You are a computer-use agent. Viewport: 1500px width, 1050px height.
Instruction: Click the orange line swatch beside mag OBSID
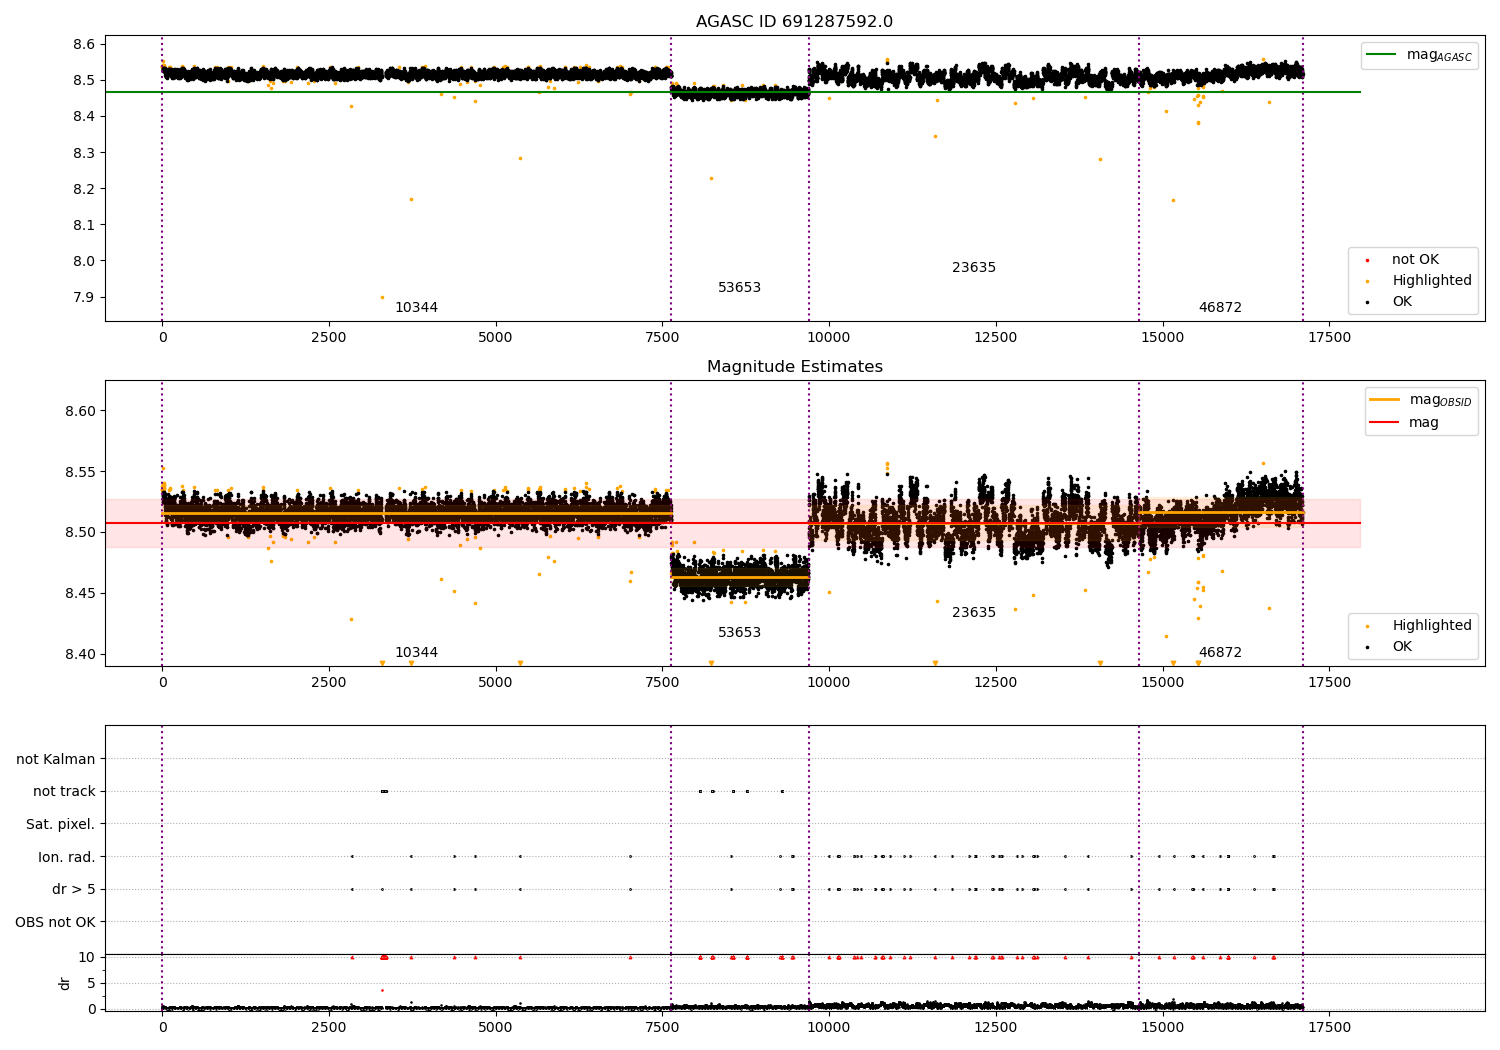(1384, 400)
